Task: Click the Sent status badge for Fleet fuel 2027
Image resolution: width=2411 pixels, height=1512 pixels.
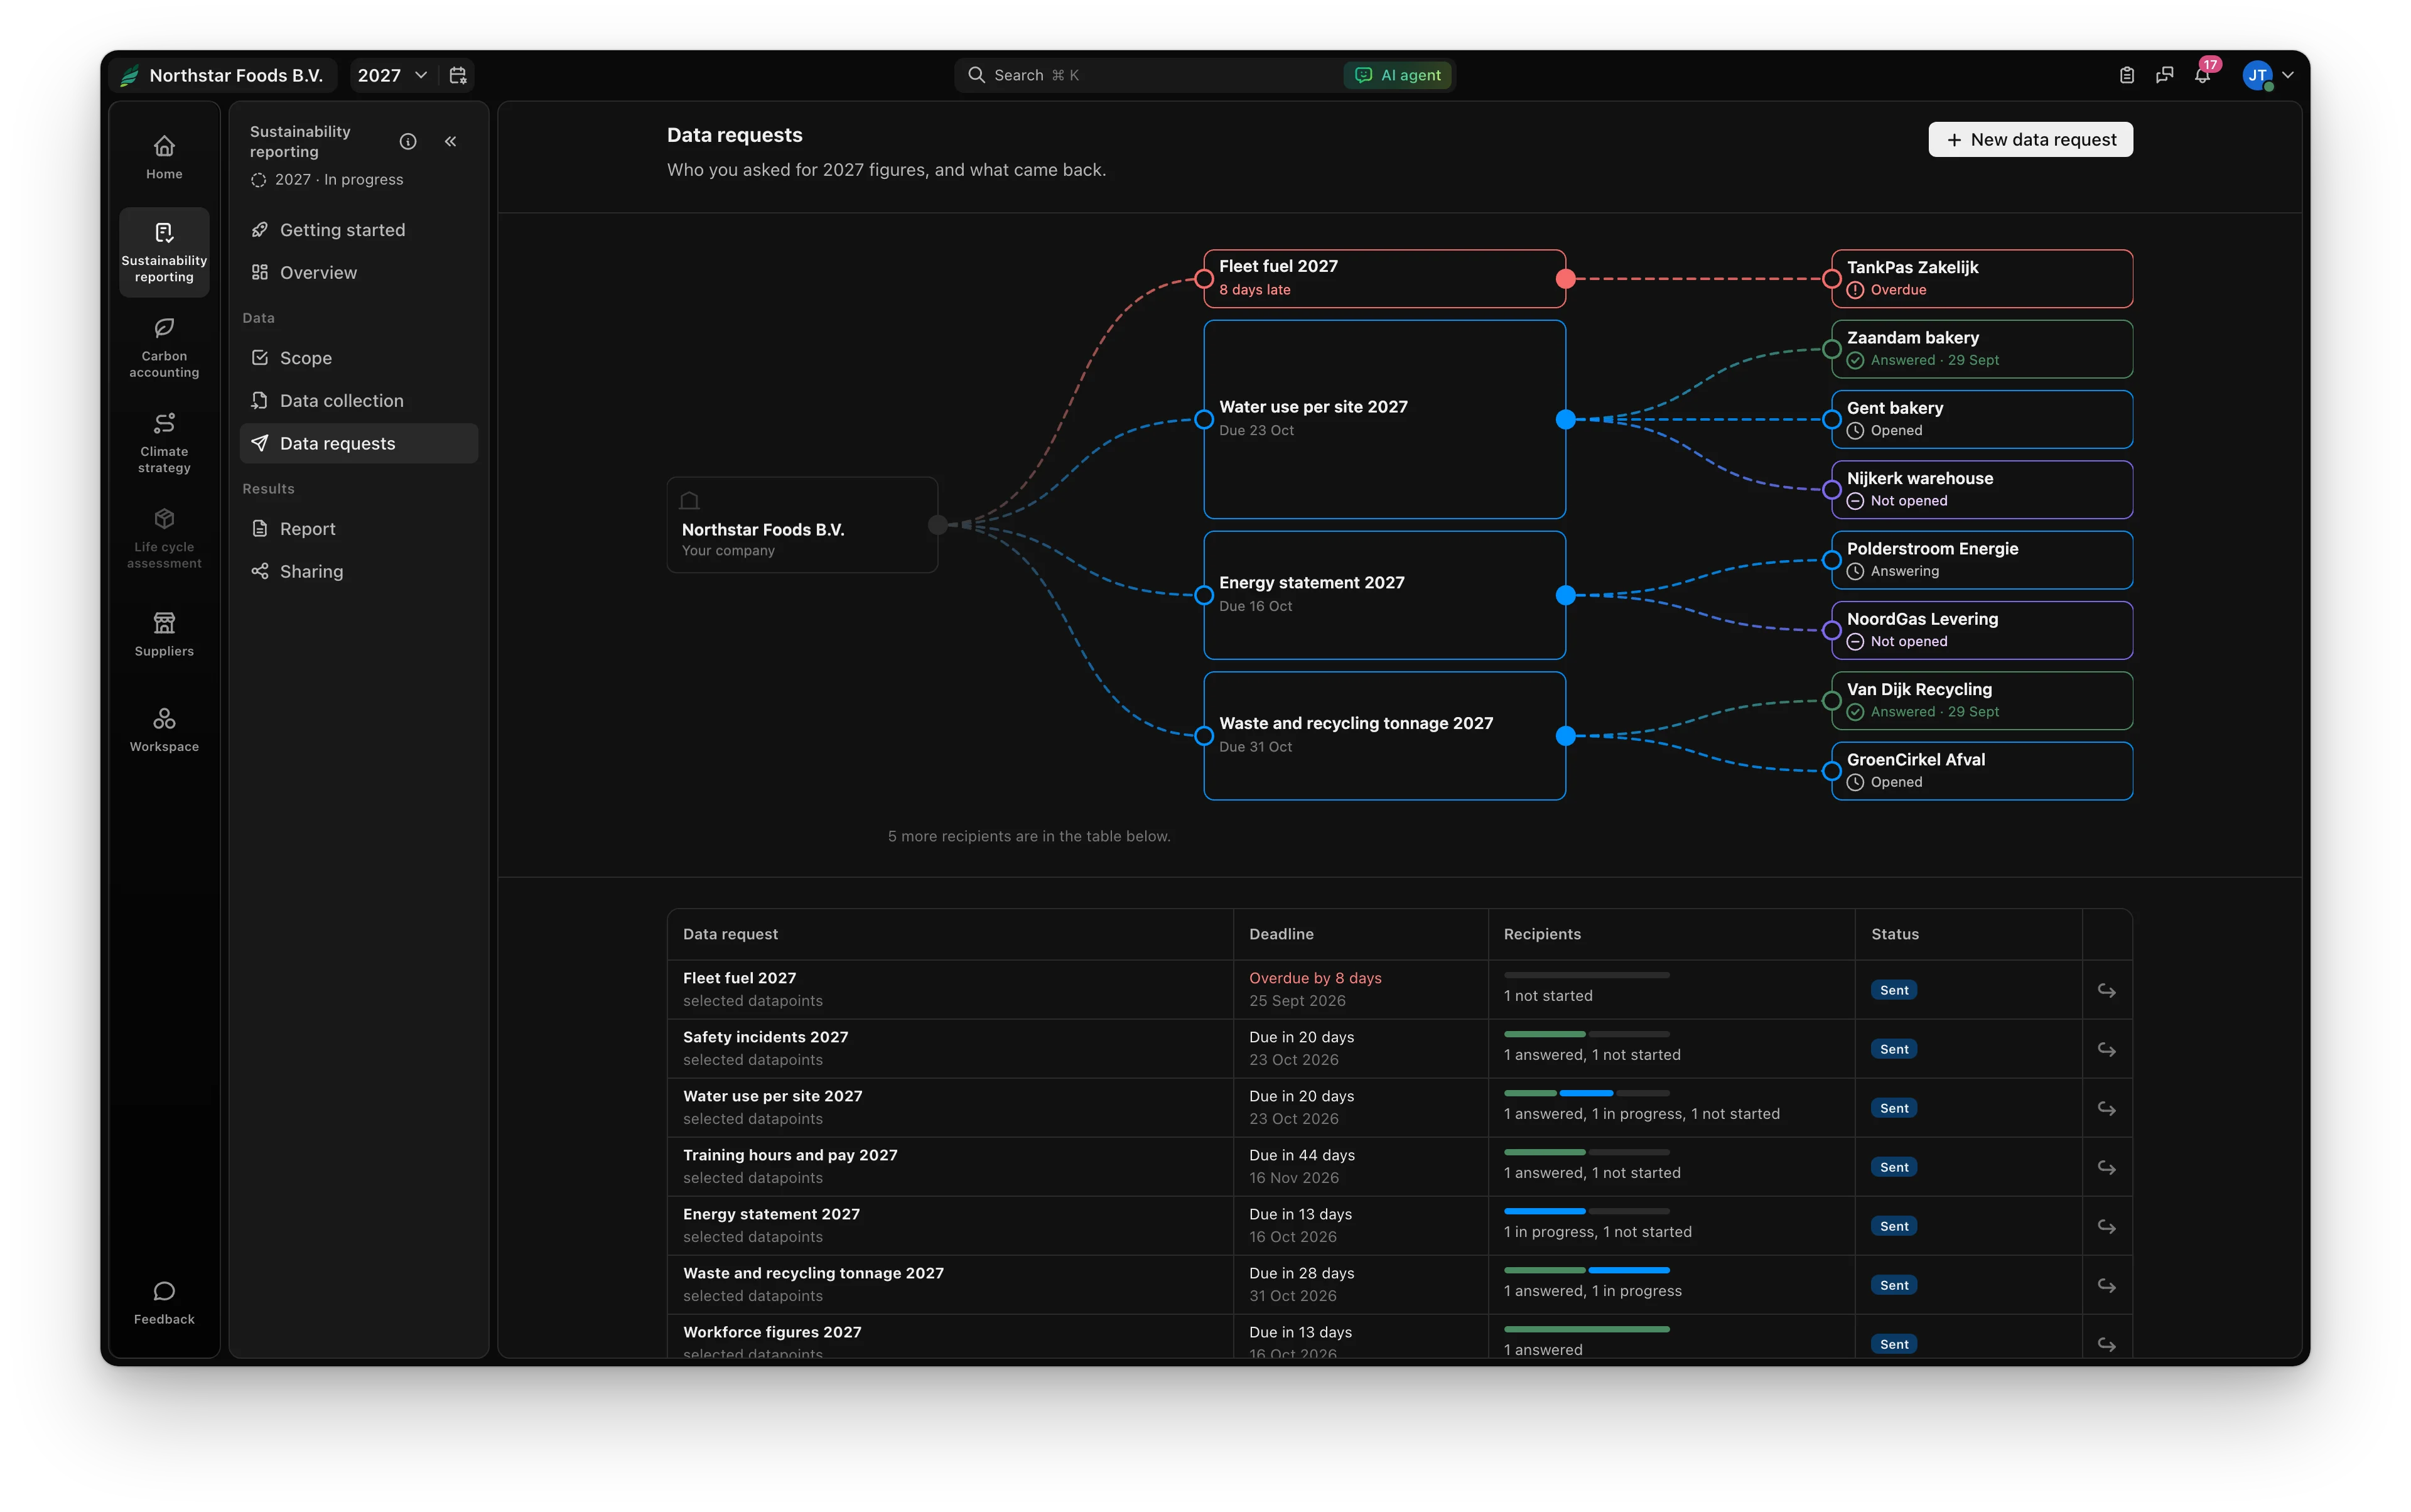Action: pyautogui.click(x=1893, y=990)
